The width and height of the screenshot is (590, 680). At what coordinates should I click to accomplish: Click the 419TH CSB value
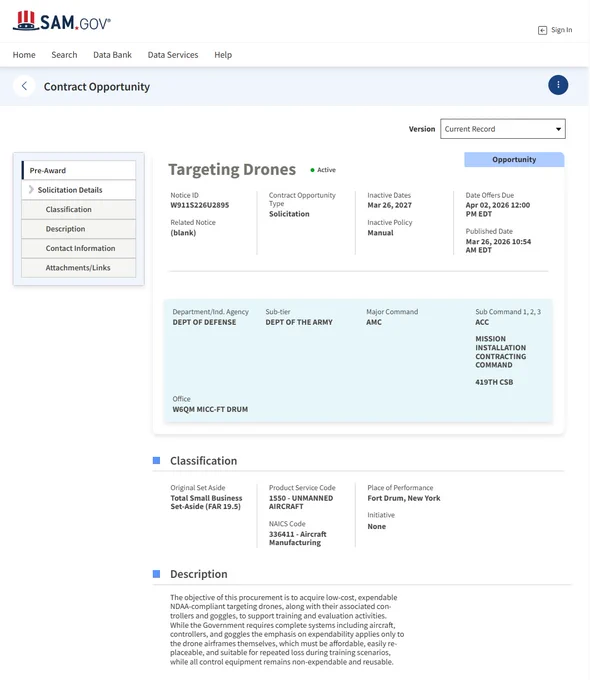coord(494,382)
